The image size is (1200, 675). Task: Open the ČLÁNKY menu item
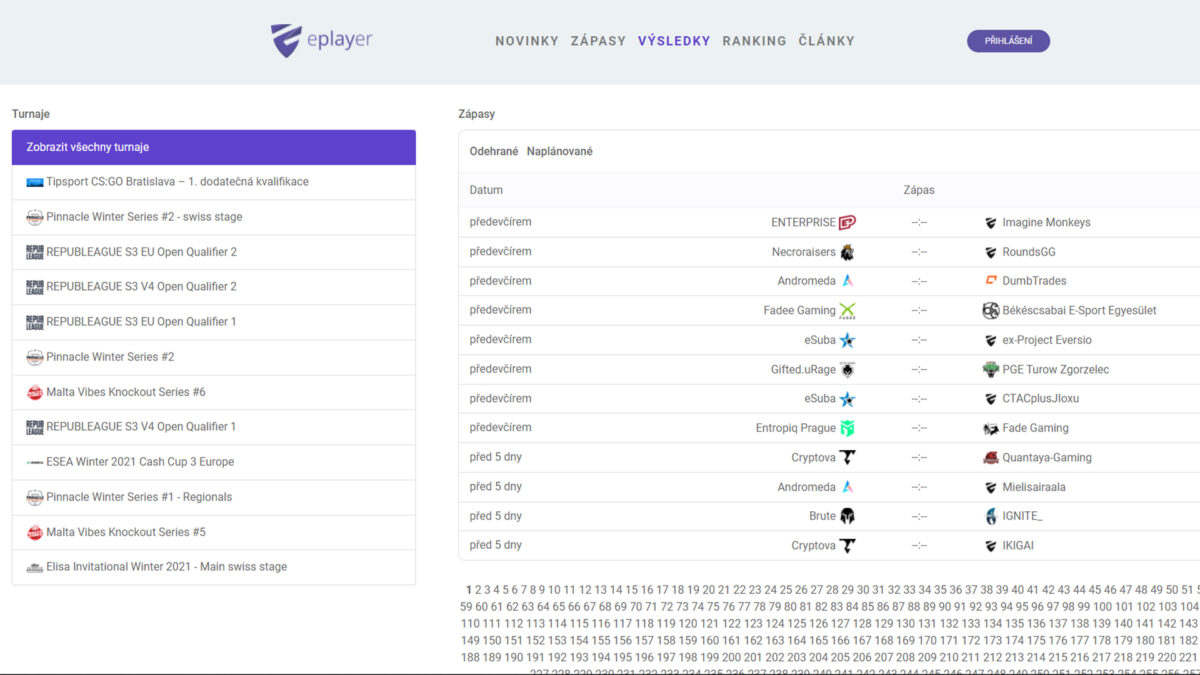click(x=827, y=41)
